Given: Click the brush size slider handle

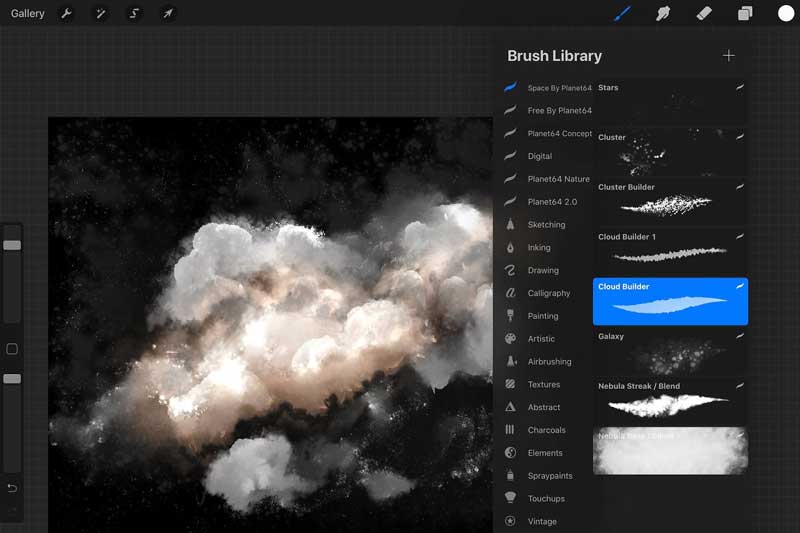Looking at the screenshot, I should tap(12, 245).
